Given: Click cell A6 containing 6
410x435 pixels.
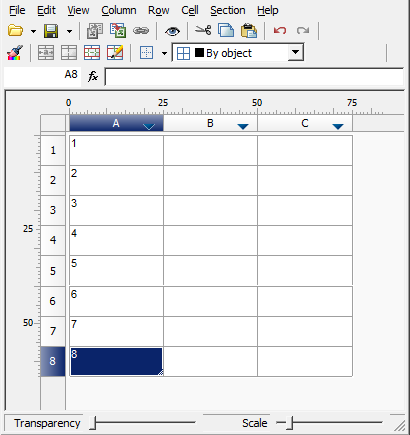Looking at the screenshot, I should (x=116, y=301).
